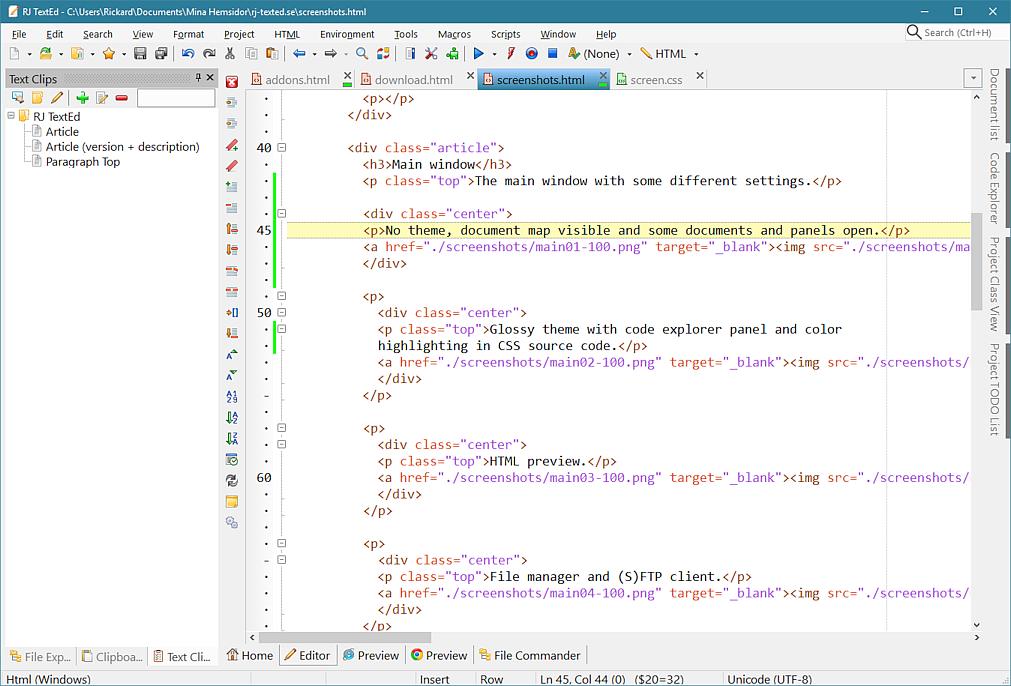This screenshot has width=1011, height=686.
Task: Toggle Insert mode in status bar
Action: click(x=435, y=680)
